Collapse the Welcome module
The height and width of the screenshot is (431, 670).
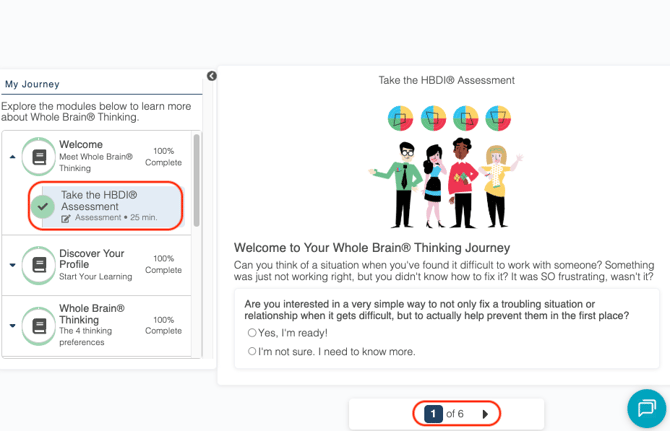click(x=12, y=157)
